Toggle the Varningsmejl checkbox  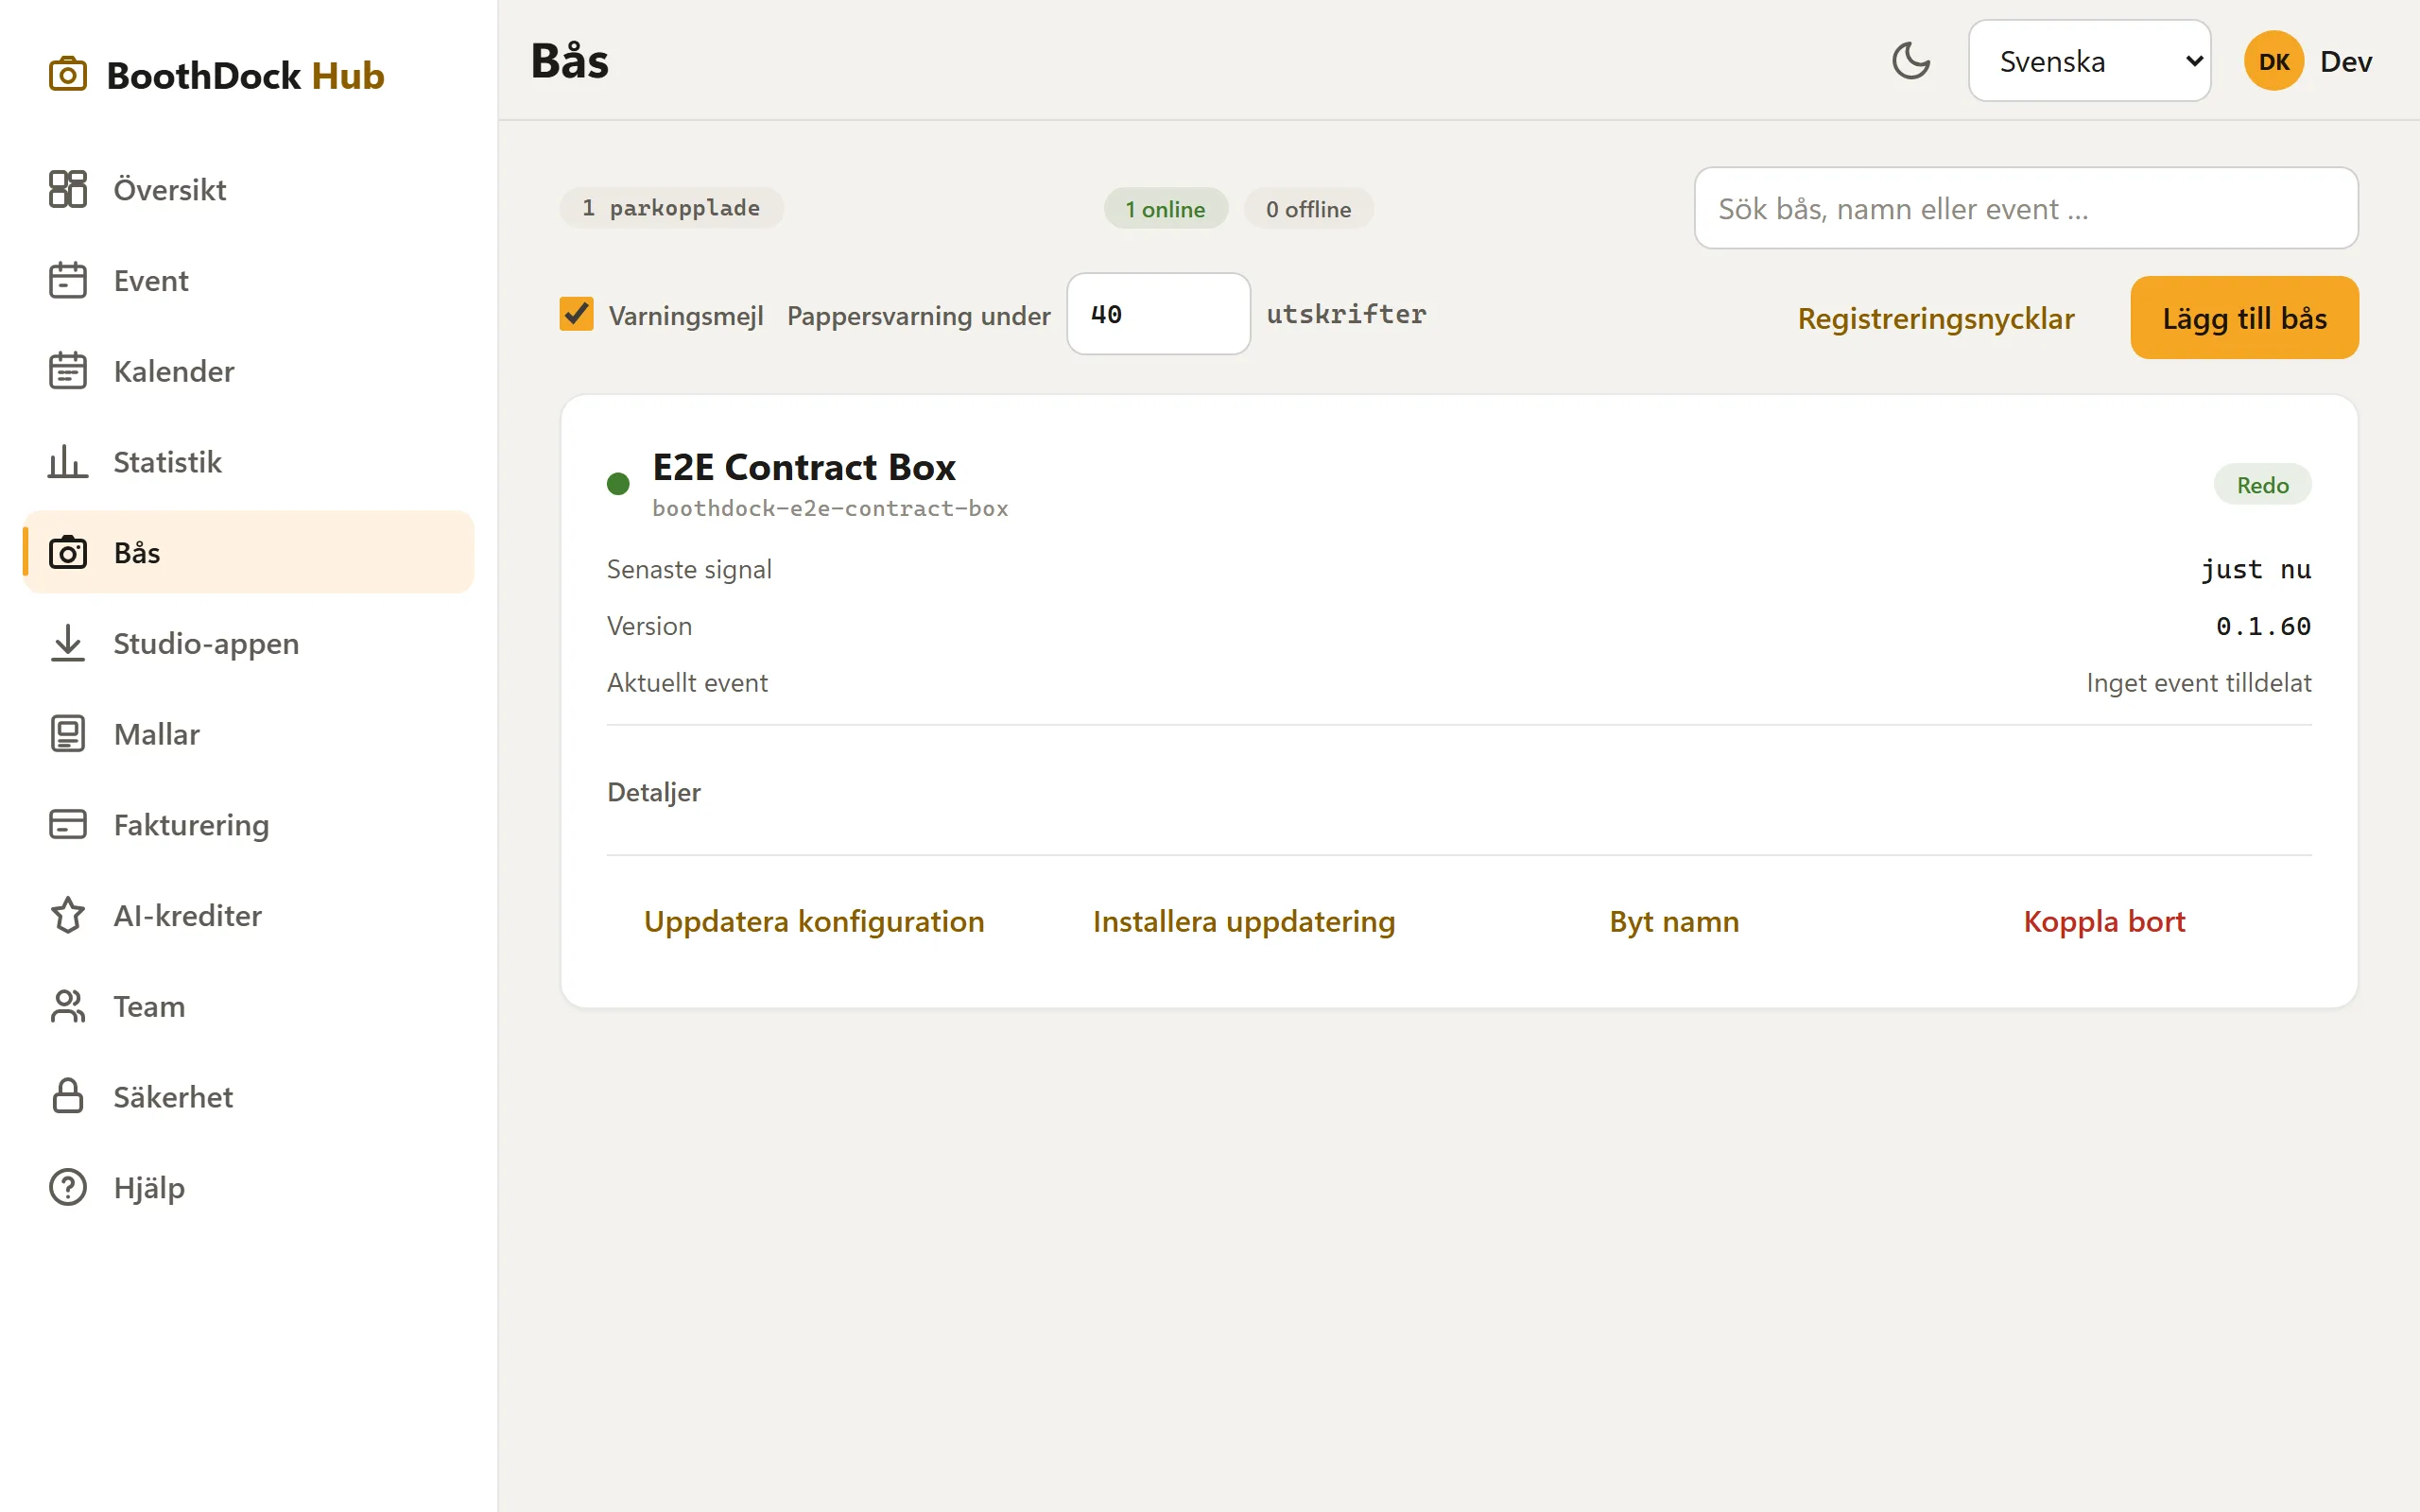pyautogui.click(x=576, y=314)
